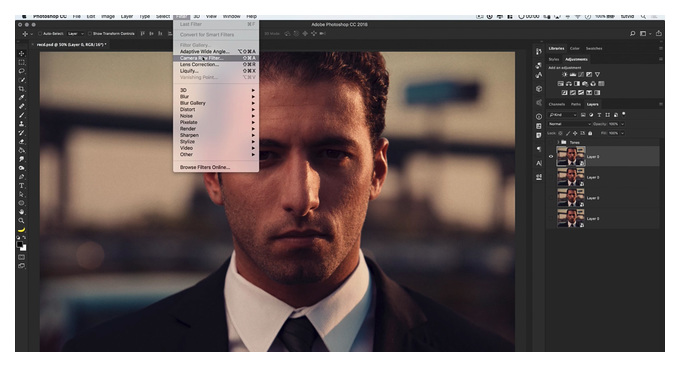Open the Kind filter dropdown
This screenshot has width=680, height=367.
[563, 115]
